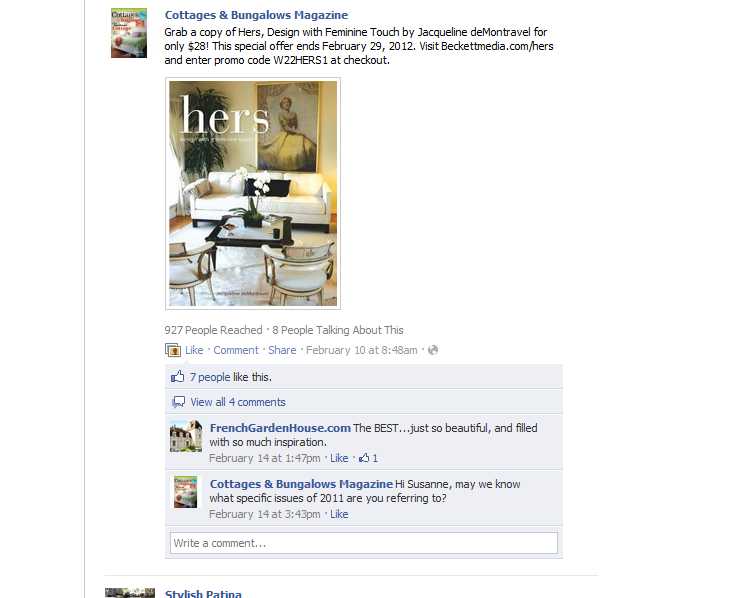
Task: Expand View all 4 comments
Action: click(238, 402)
